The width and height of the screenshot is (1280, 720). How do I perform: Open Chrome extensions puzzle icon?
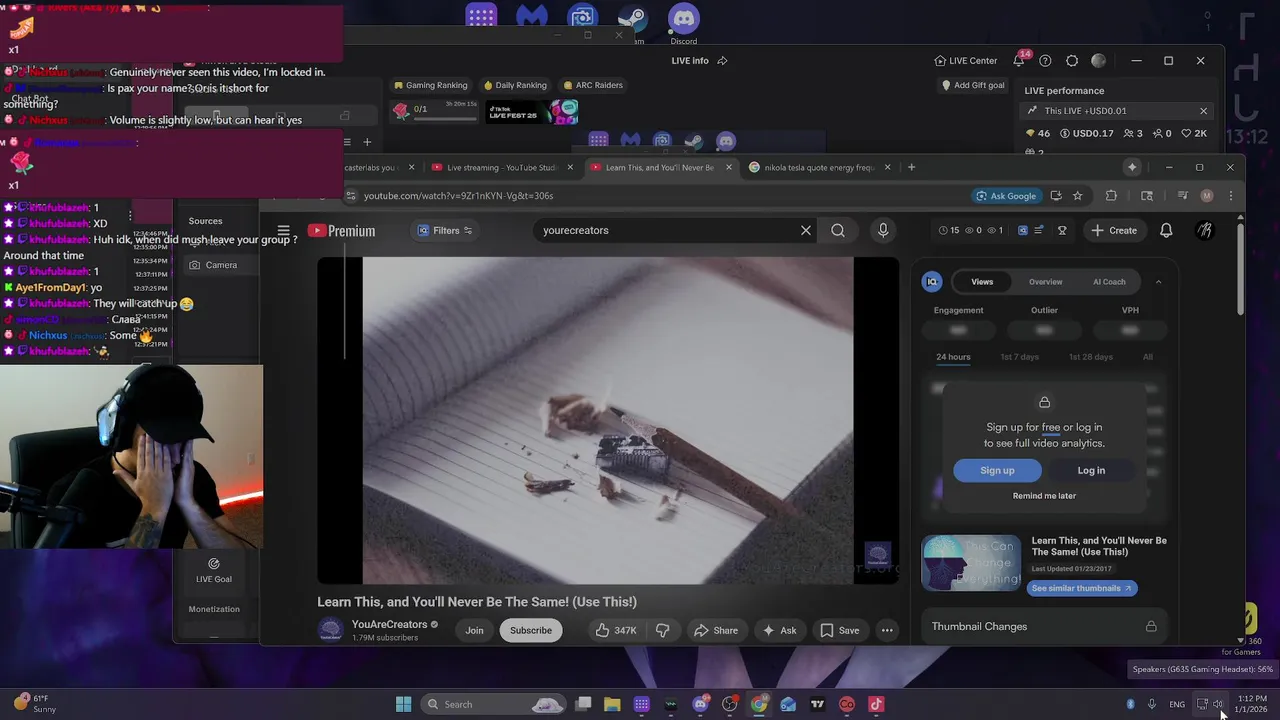tap(1111, 196)
